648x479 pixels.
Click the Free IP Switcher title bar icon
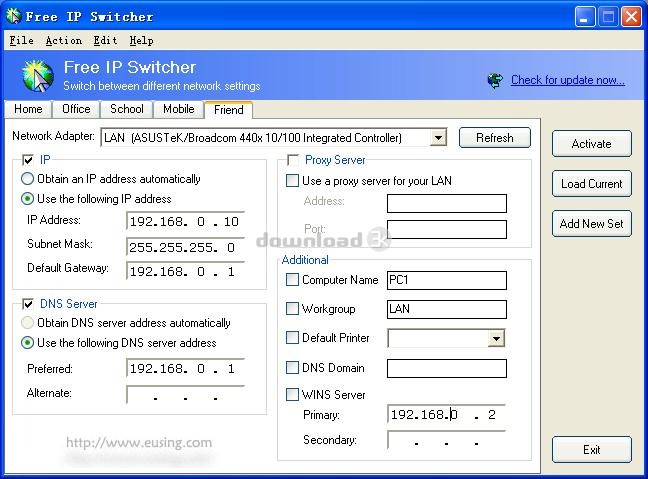(x=14, y=17)
